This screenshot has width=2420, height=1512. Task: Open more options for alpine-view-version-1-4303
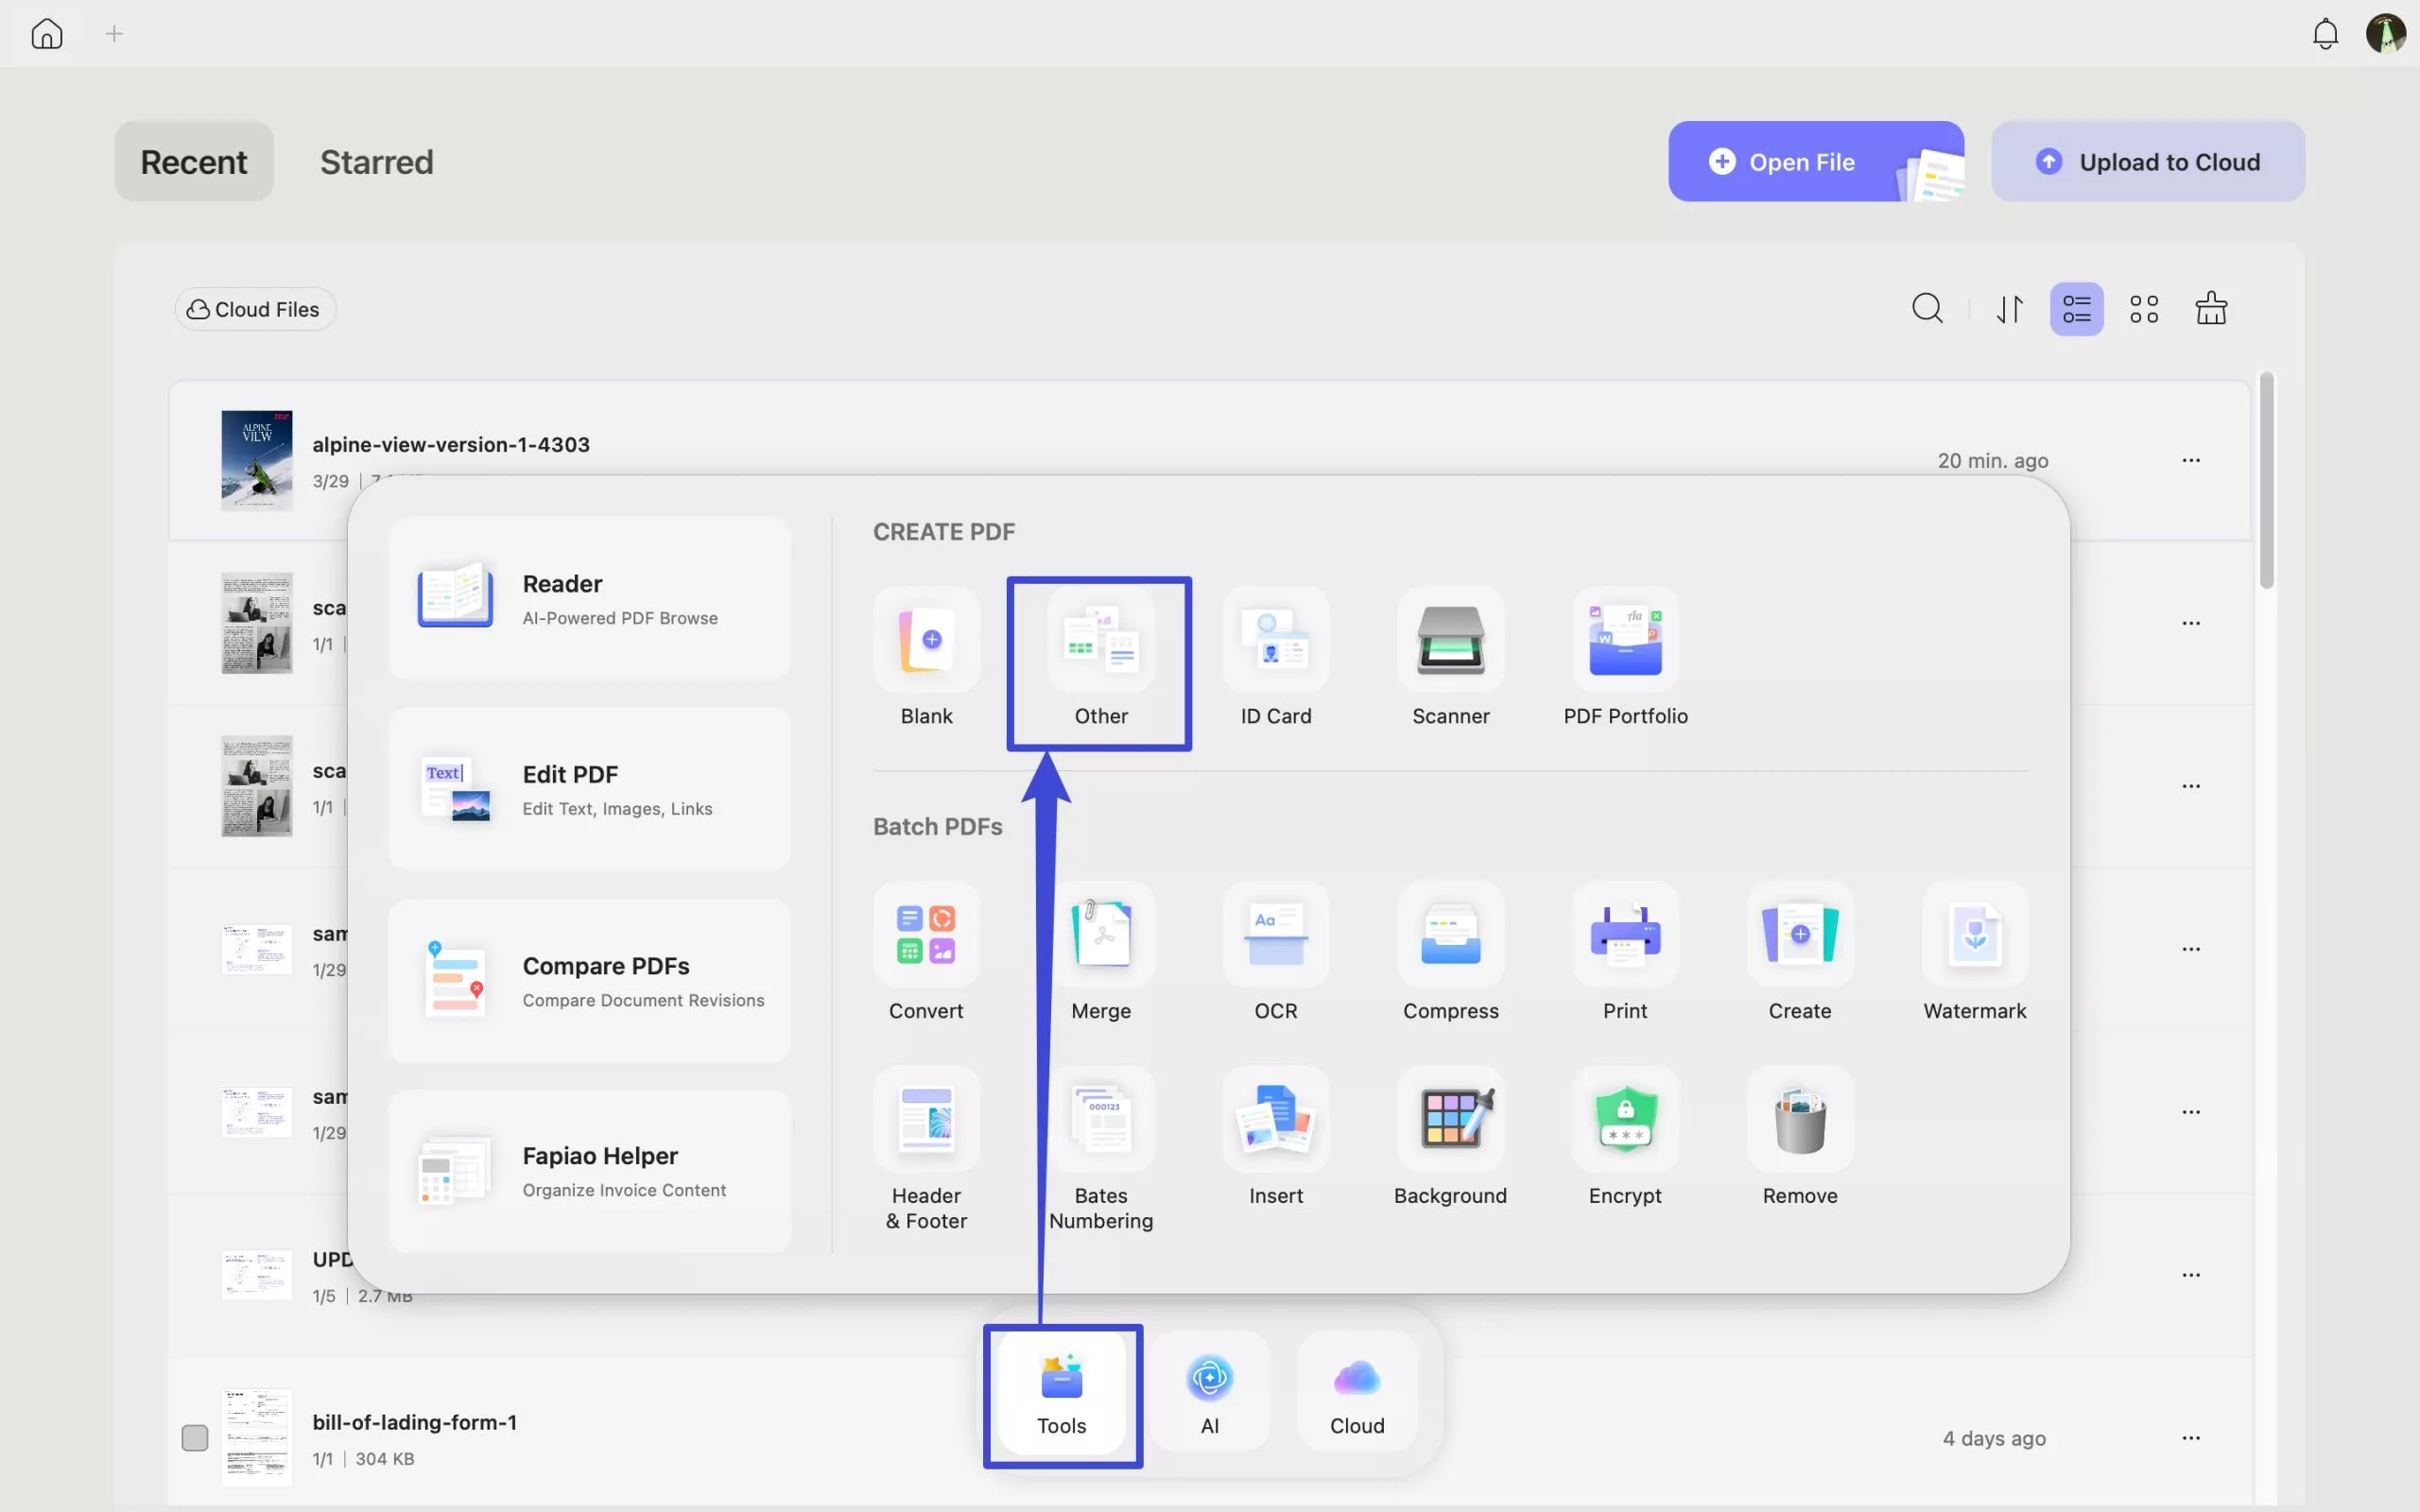(2192, 460)
